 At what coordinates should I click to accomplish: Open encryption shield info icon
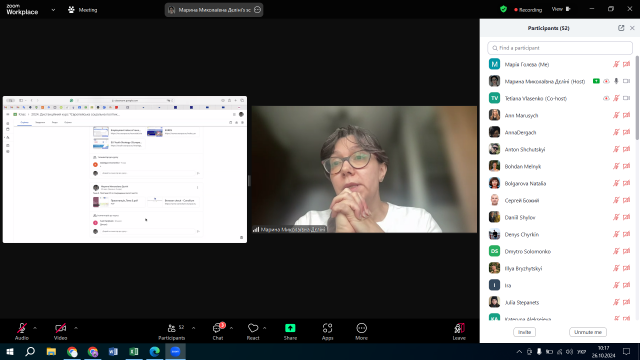pyautogui.click(x=503, y=9)
